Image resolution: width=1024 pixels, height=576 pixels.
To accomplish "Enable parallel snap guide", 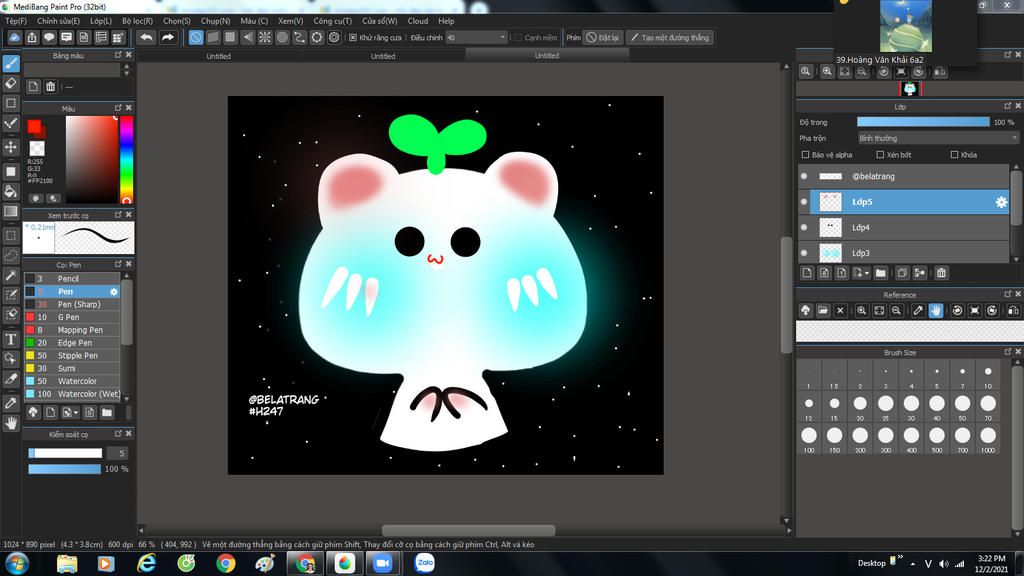I will [213, 37].
